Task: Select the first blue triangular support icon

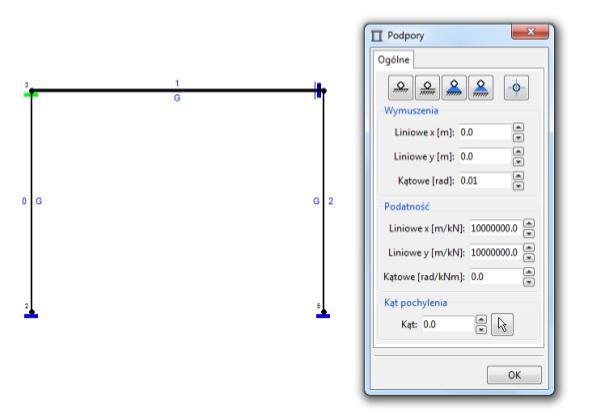Action: point(454,88)
